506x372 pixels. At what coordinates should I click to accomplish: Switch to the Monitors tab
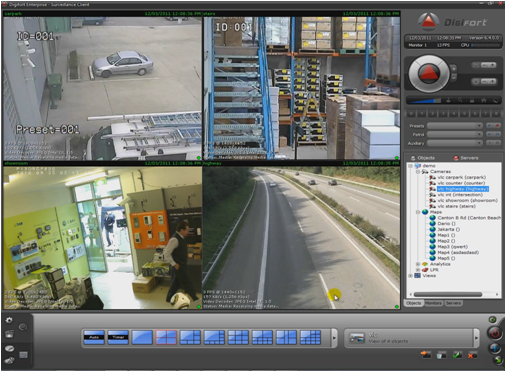(x=433, y=303)
